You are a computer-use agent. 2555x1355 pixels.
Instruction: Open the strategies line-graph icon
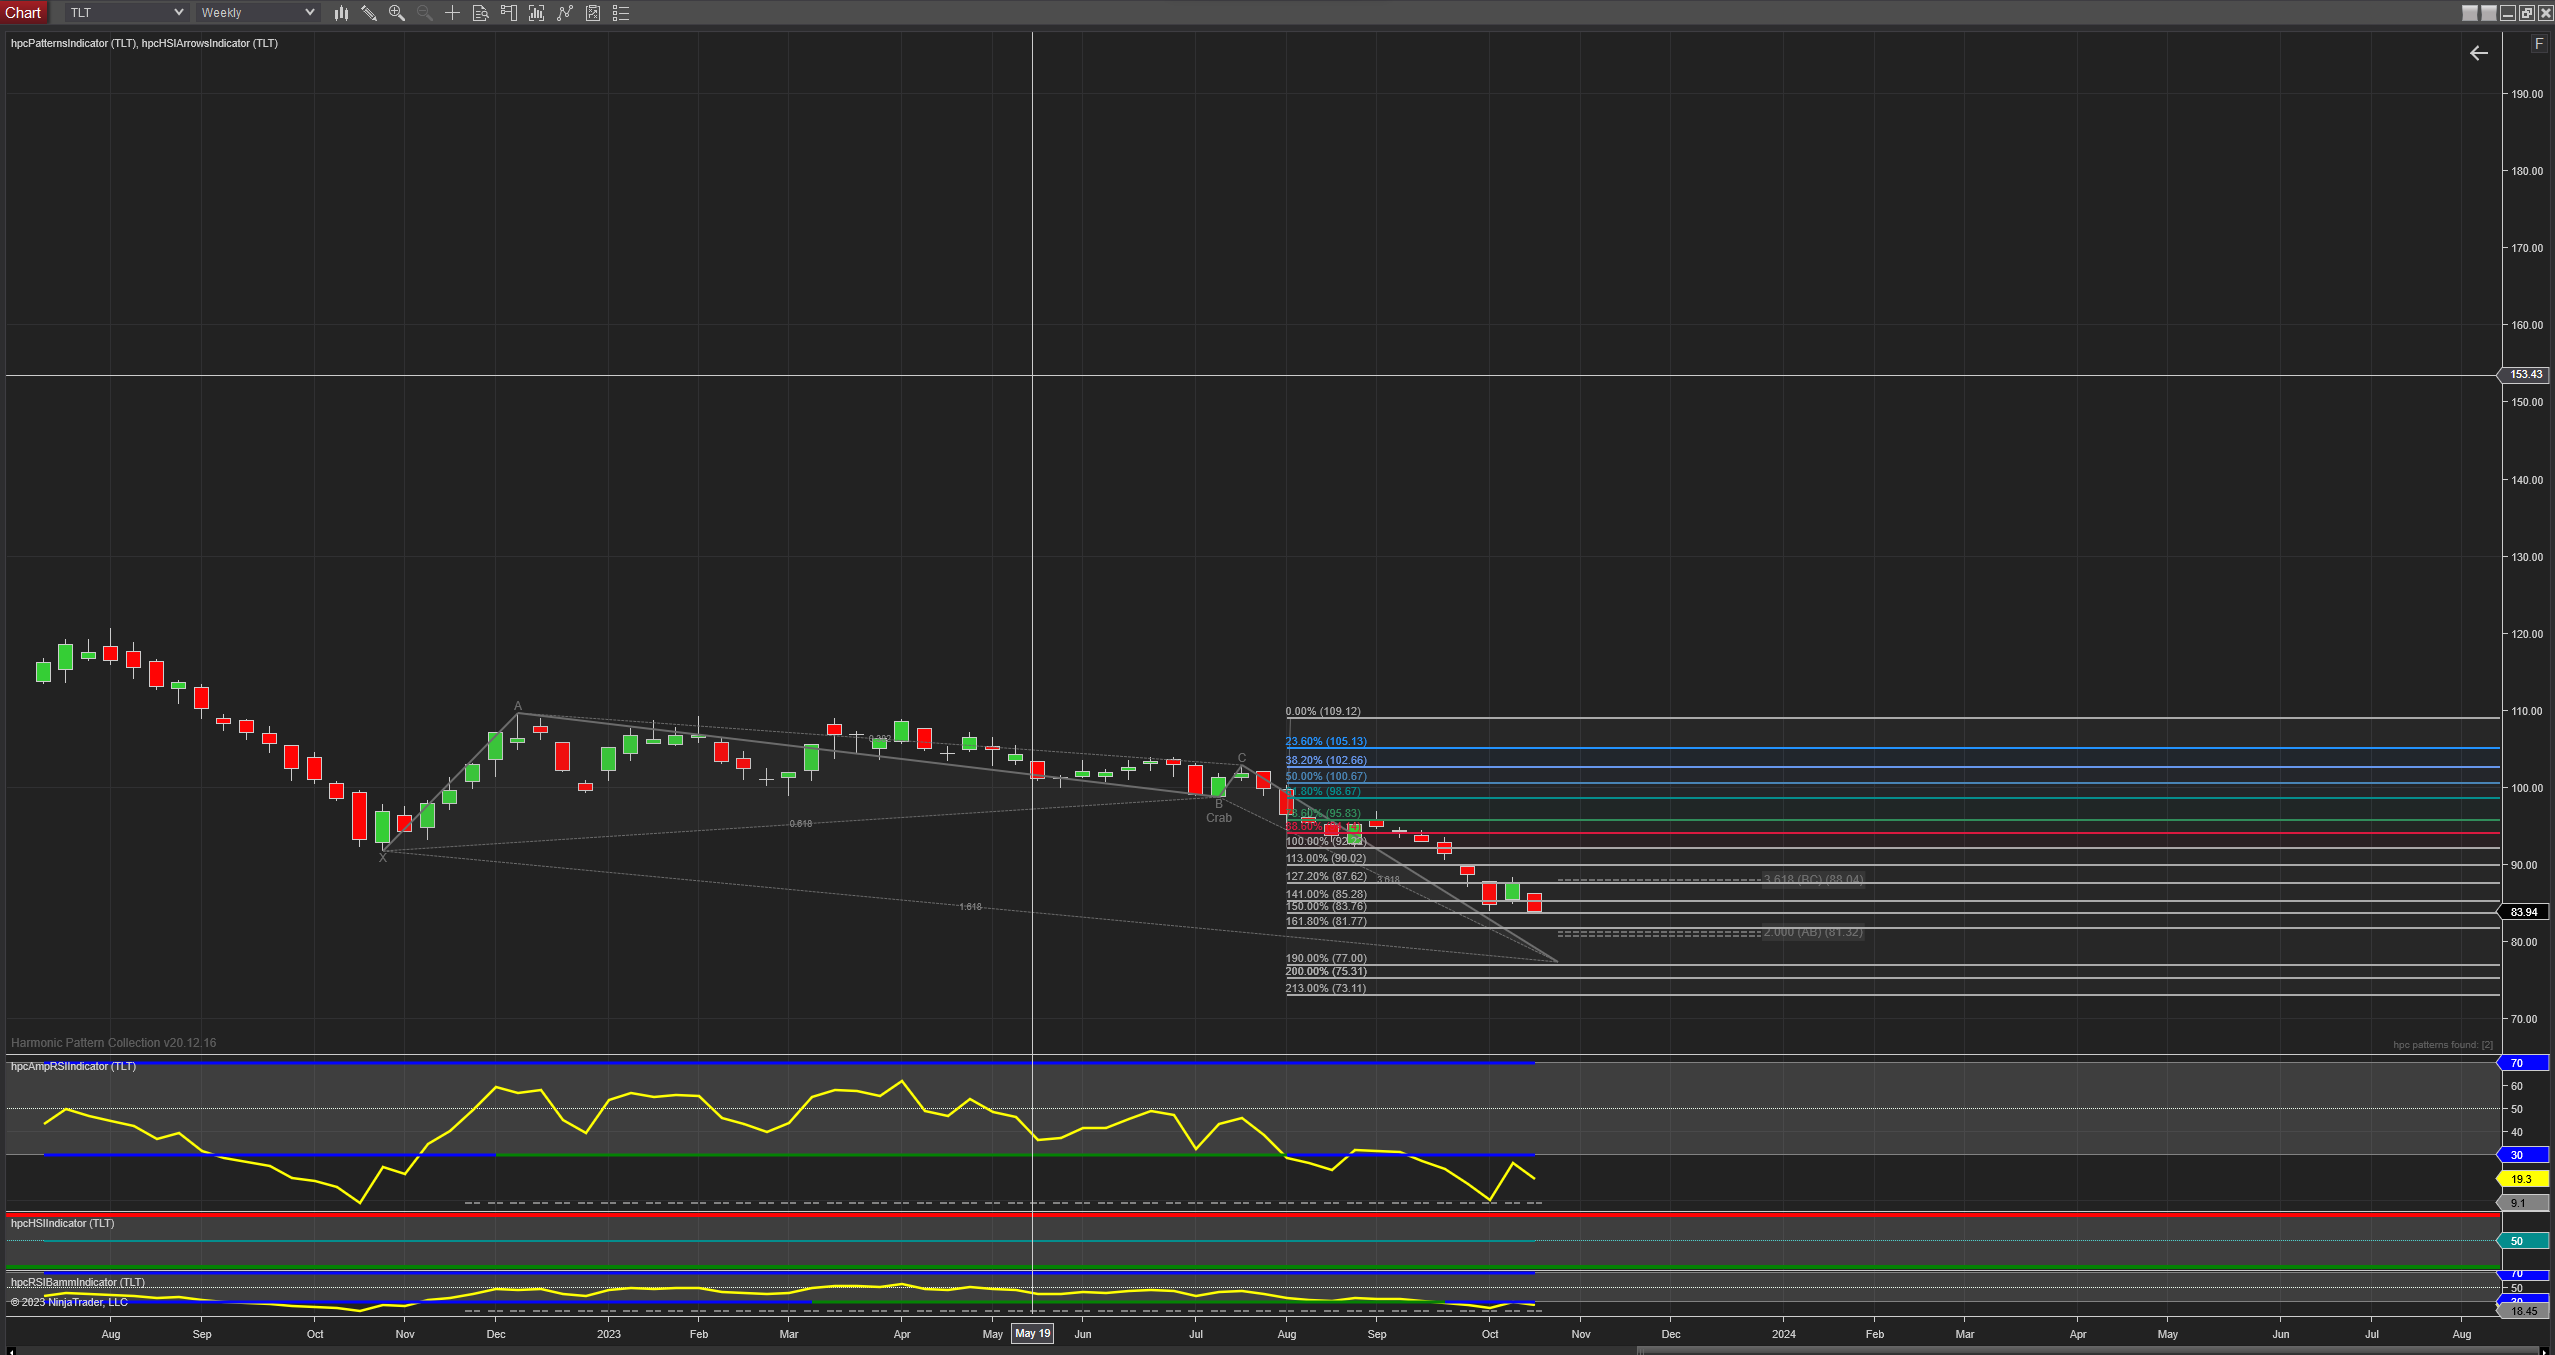(x=565, y=13)
